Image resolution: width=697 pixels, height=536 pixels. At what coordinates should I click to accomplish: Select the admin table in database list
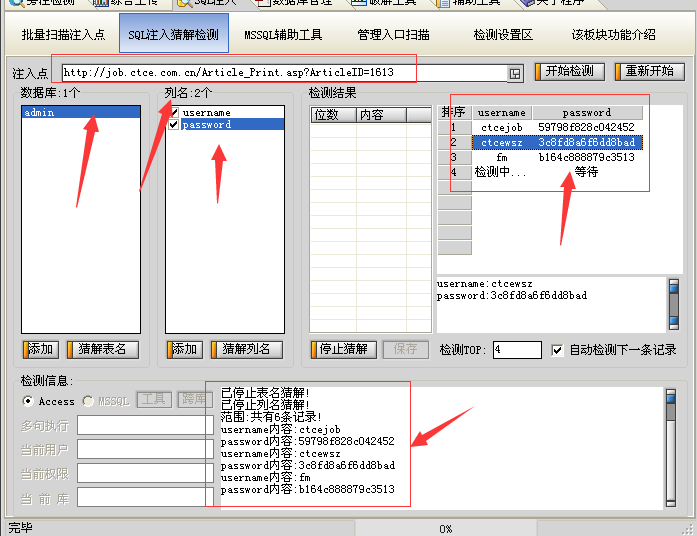tap(81, 112)
